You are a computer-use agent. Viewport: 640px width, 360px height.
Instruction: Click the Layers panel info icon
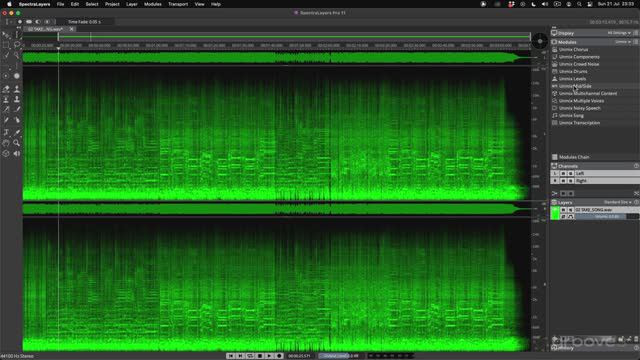[x=636, y=202]
